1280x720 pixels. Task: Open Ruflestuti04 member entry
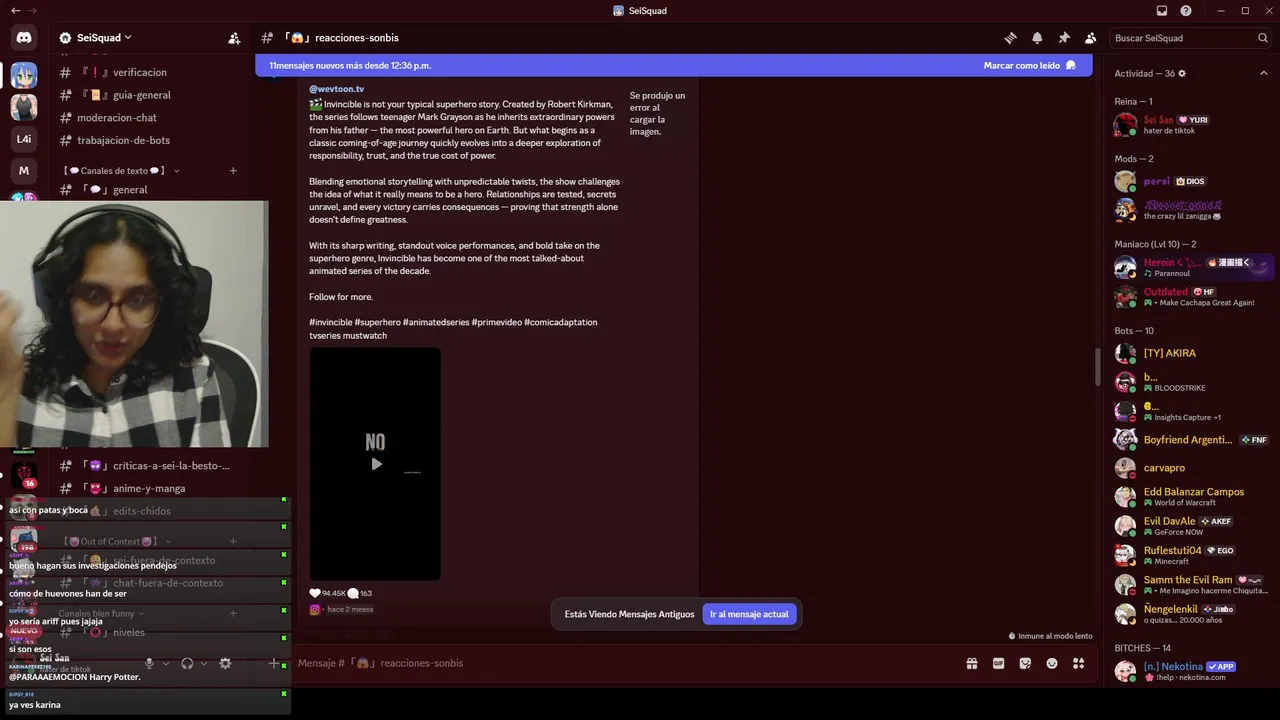point(1193,555)
